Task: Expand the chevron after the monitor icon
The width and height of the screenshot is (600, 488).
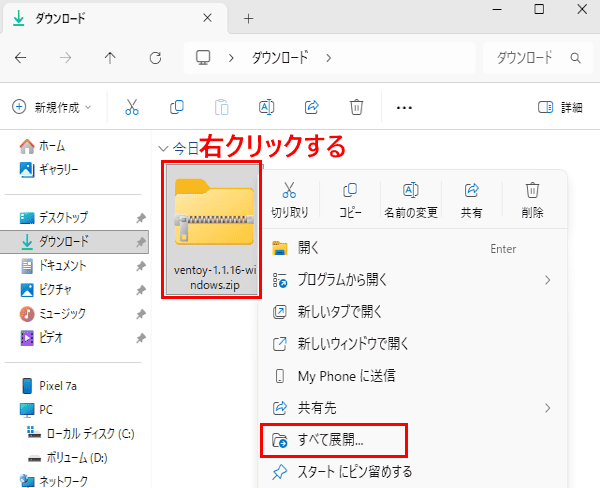Action: pyautogui.click(x=231, y=58)
